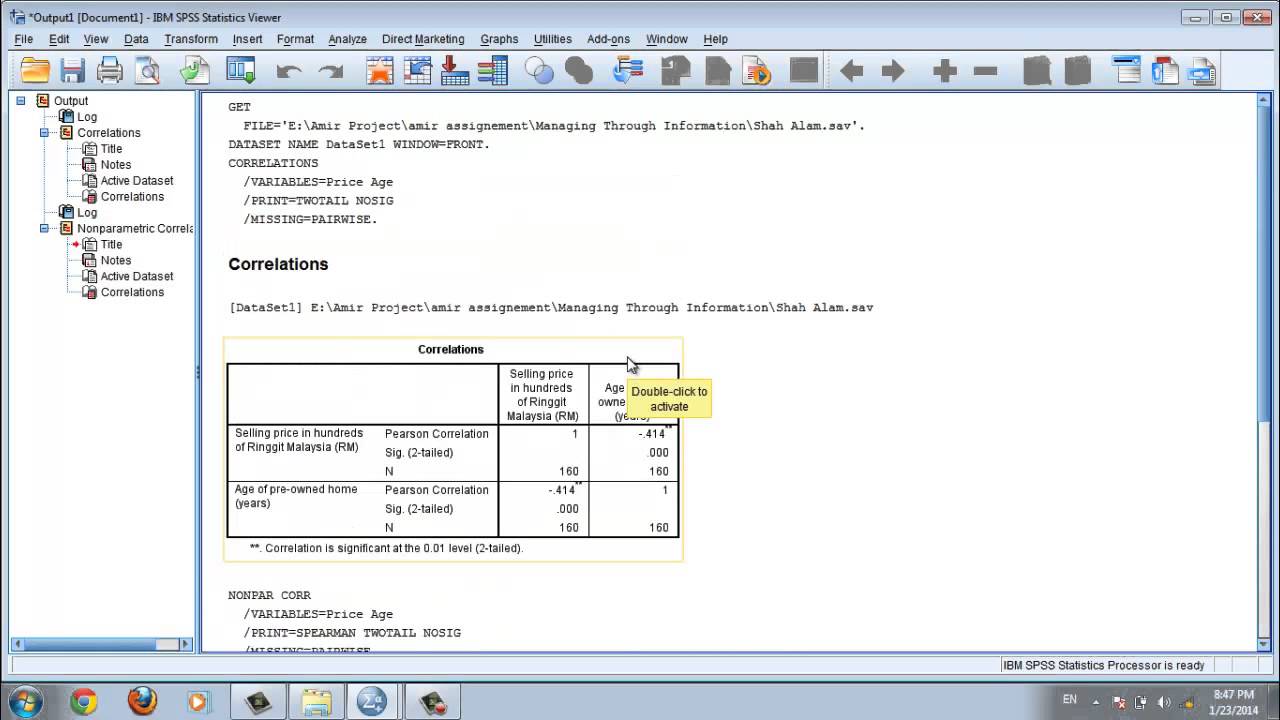Viewport: 1280px width, 720px height.
Task: Select the Nonparametric Correlations outline heading
Action: pyautogui.click(x=135, y=228)
